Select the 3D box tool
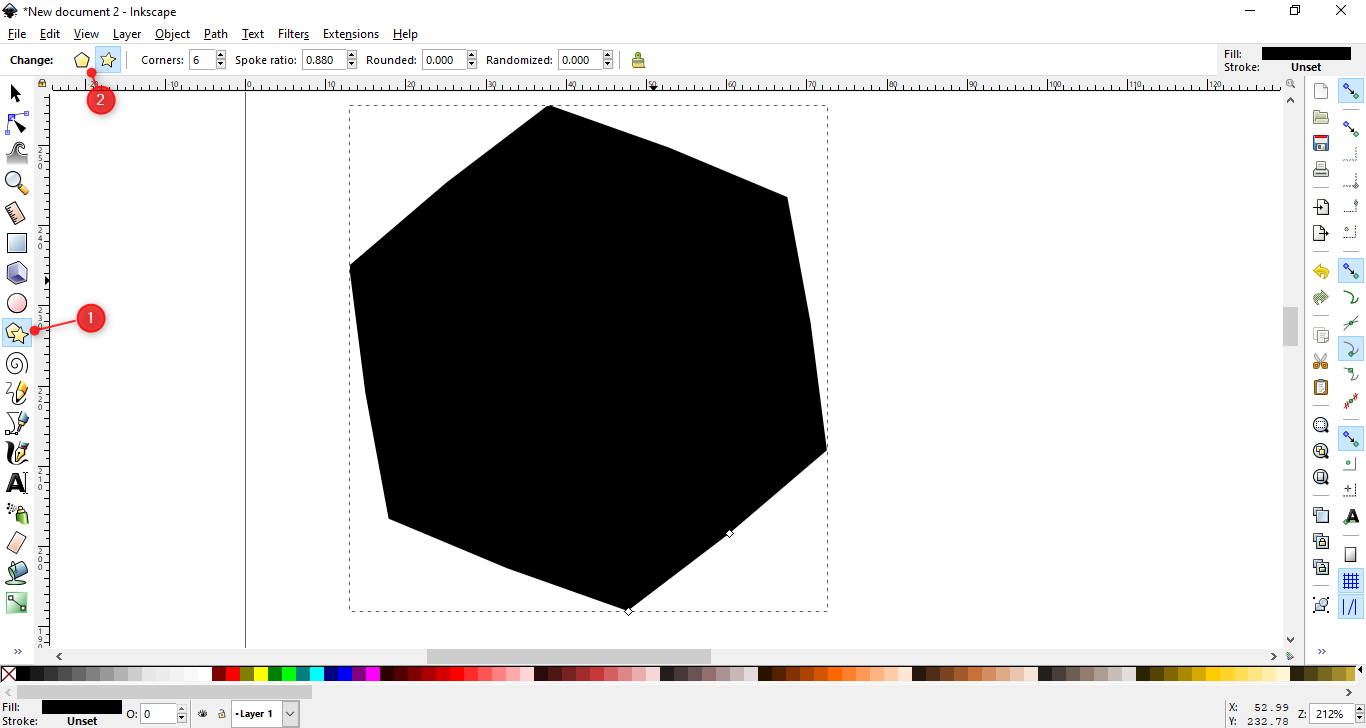The image size is (1366, 728). pos(16,272)
